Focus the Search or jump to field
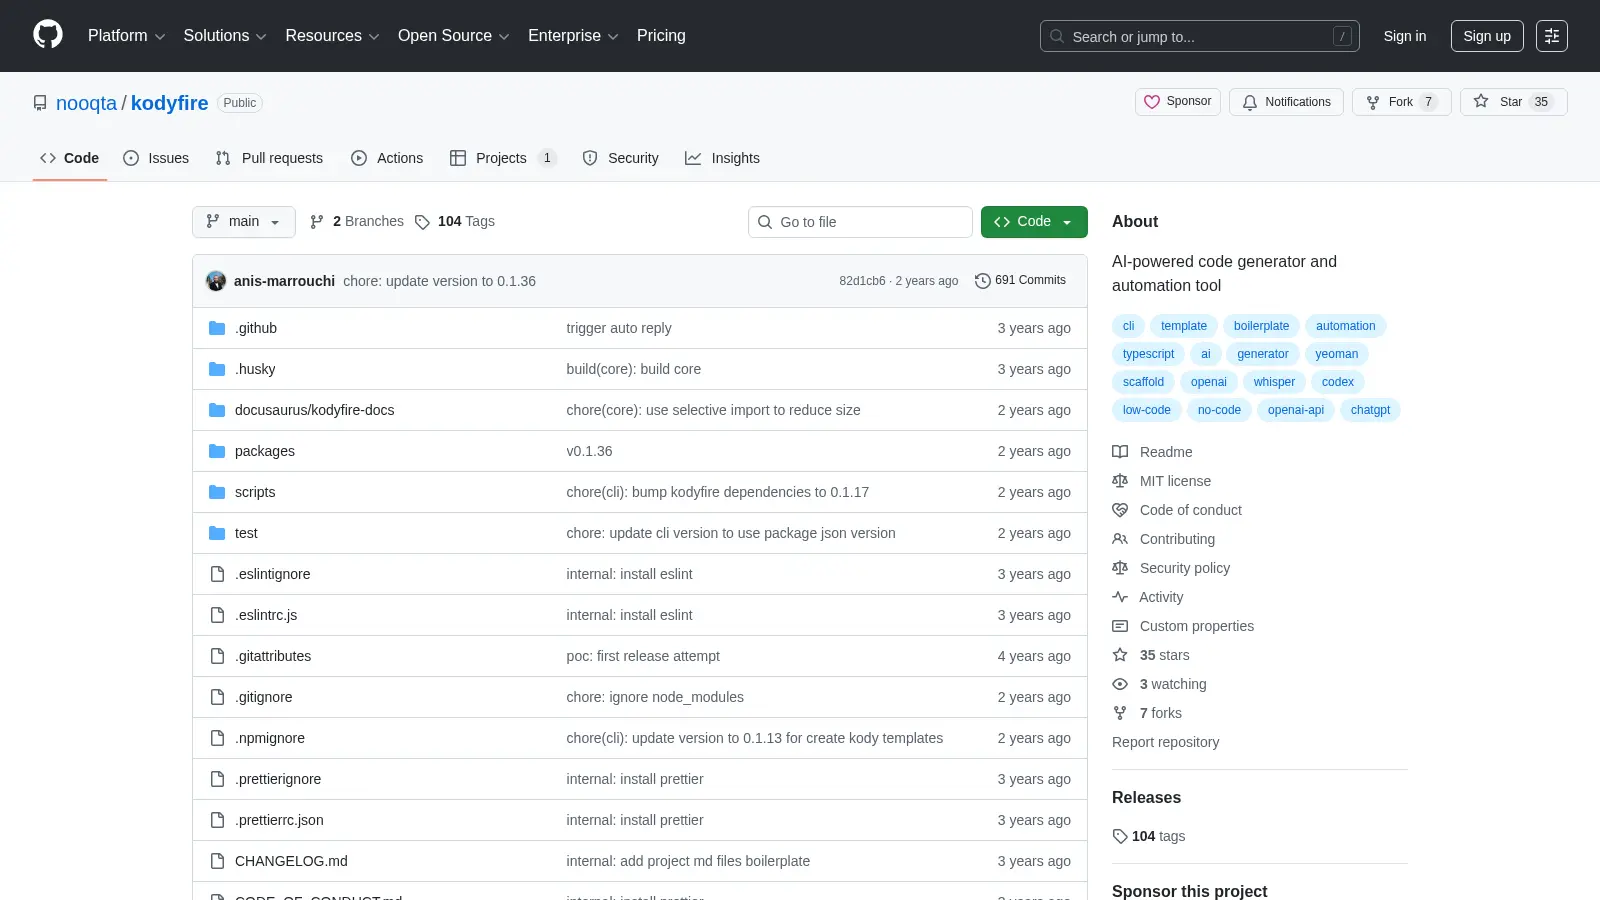 (x=1199, y=36)
